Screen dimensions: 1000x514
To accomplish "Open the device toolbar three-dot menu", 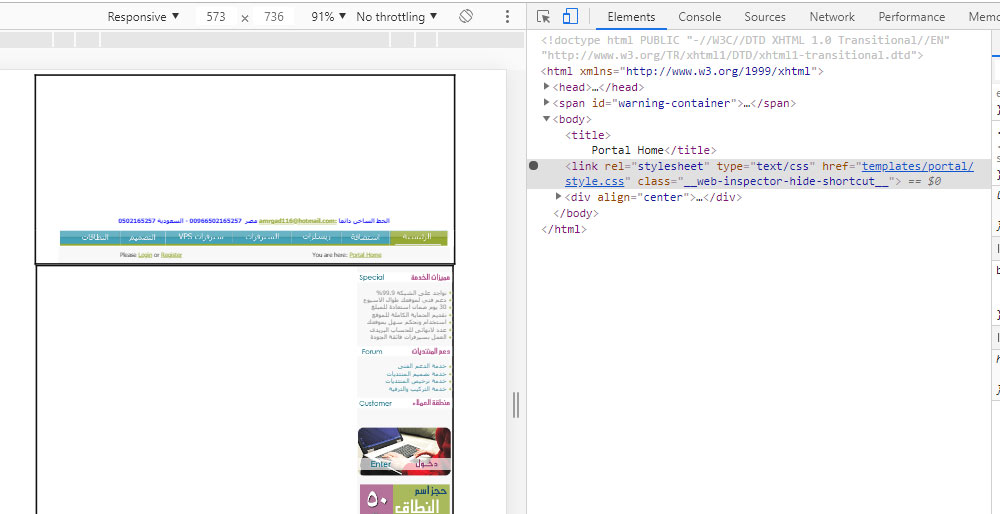I will [507, 17].
